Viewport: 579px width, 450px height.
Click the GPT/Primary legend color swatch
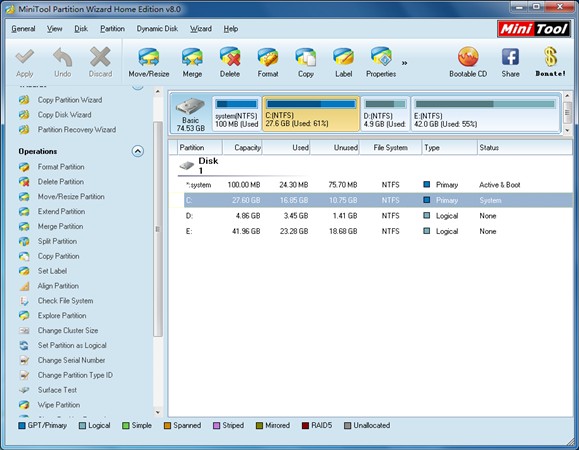point(22,426)
